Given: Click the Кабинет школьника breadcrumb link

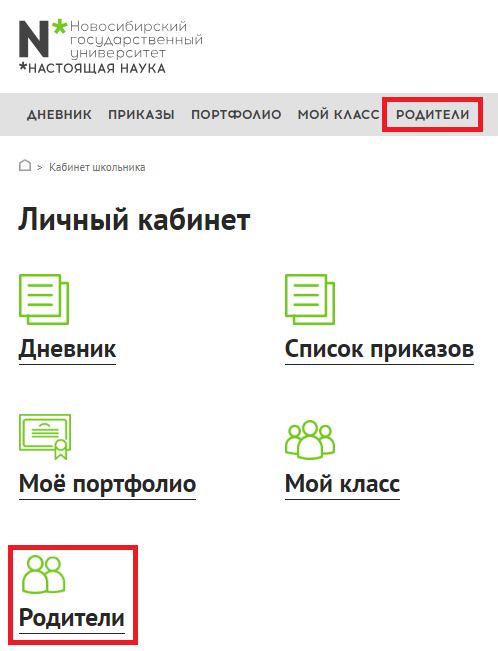Looking at the screenshot, I should [x=97, y=167].
